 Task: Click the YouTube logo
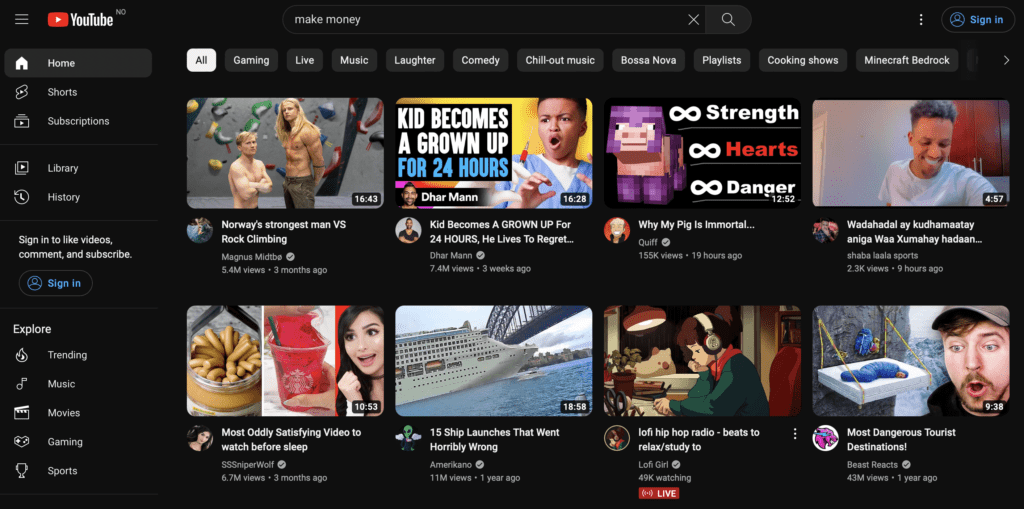click(80, 20)
